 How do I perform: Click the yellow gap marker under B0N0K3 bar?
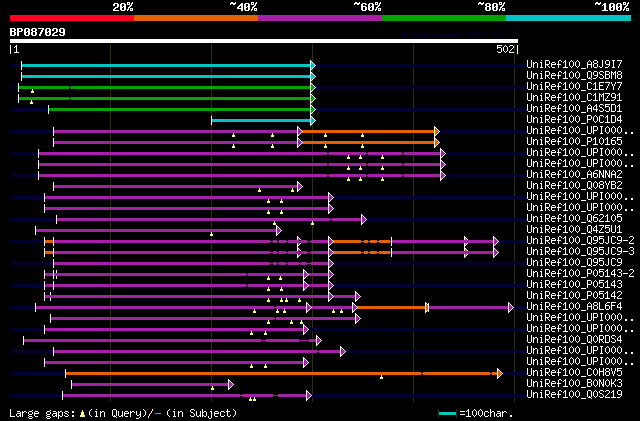(x=212, y=388)
